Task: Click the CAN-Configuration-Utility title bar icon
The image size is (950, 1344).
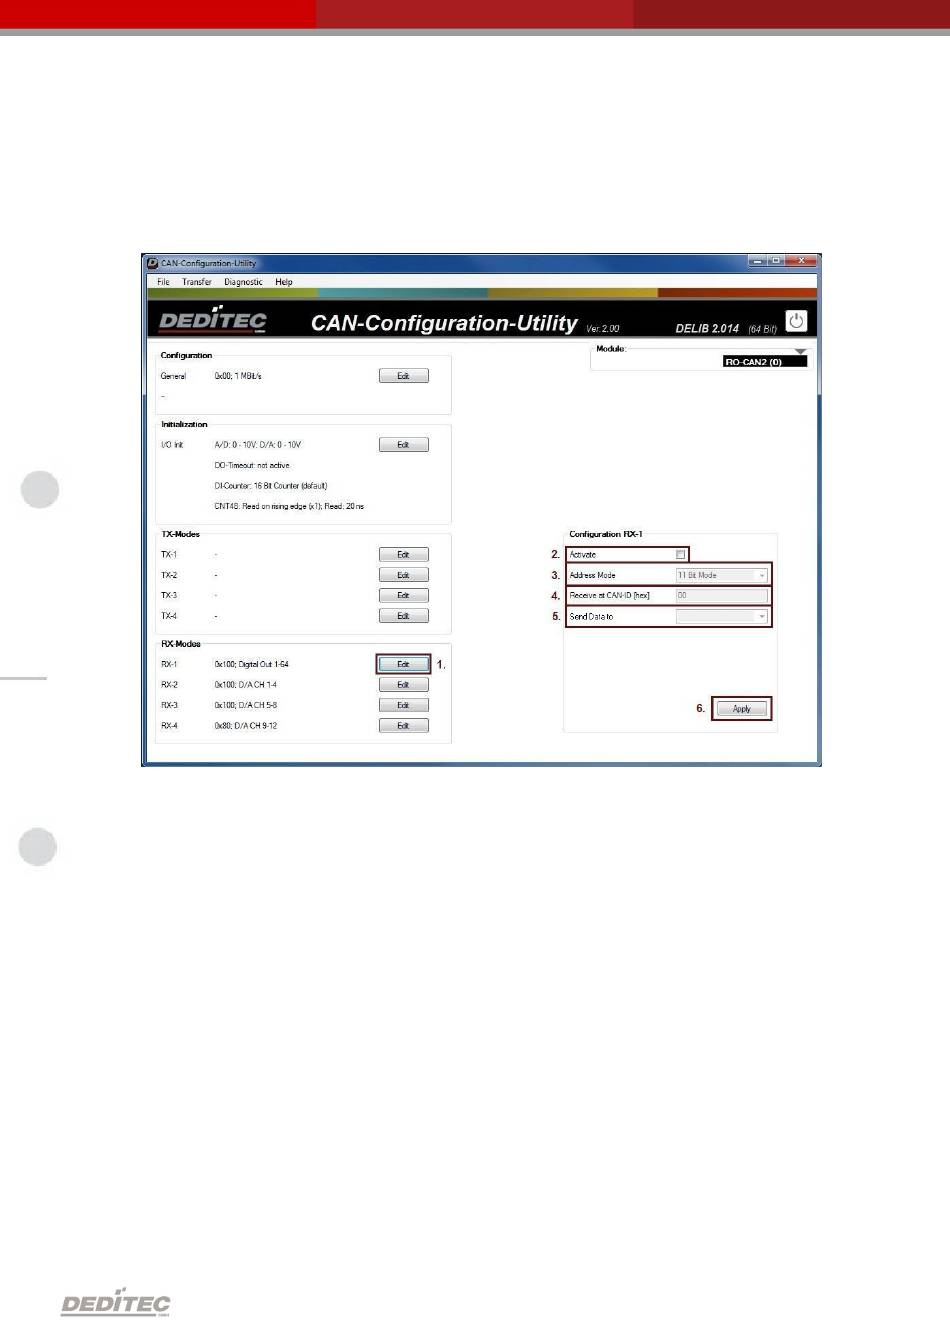Action: pos(153,263)
